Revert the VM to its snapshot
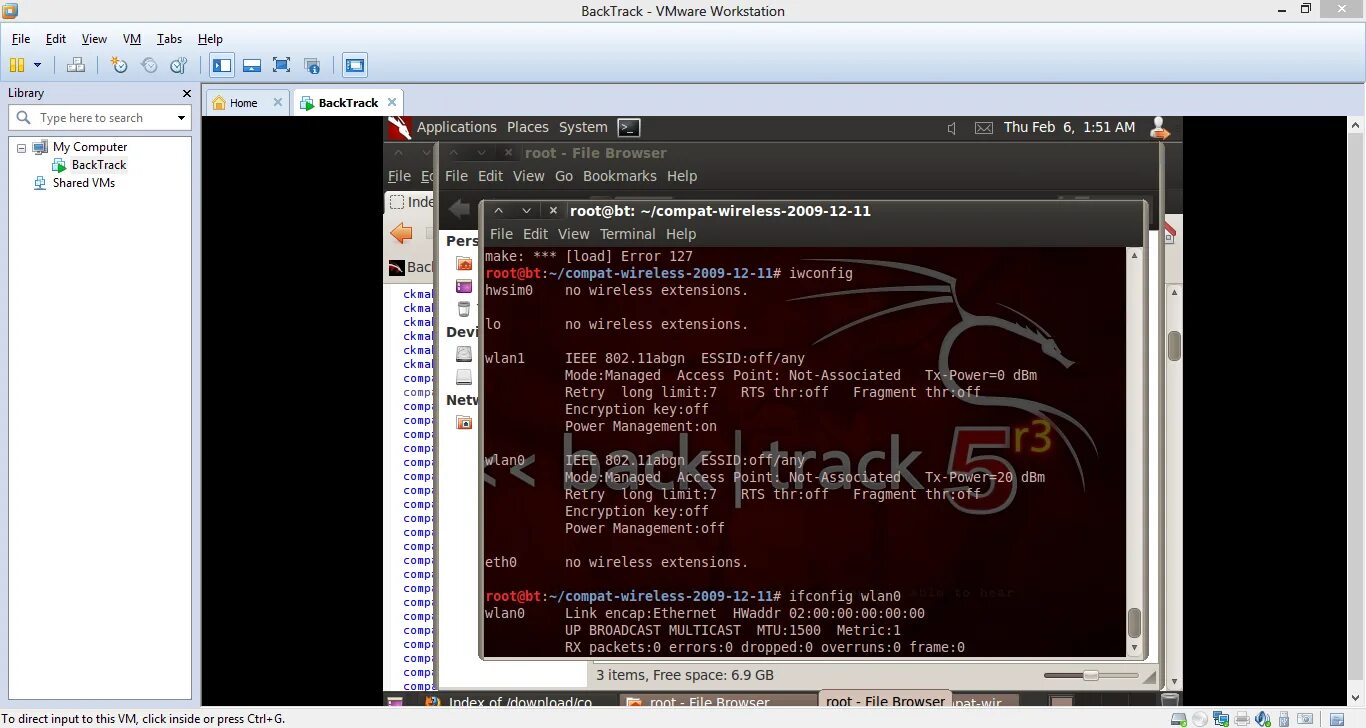Viewport: 1366px width, 728px height. pos(149,65)
